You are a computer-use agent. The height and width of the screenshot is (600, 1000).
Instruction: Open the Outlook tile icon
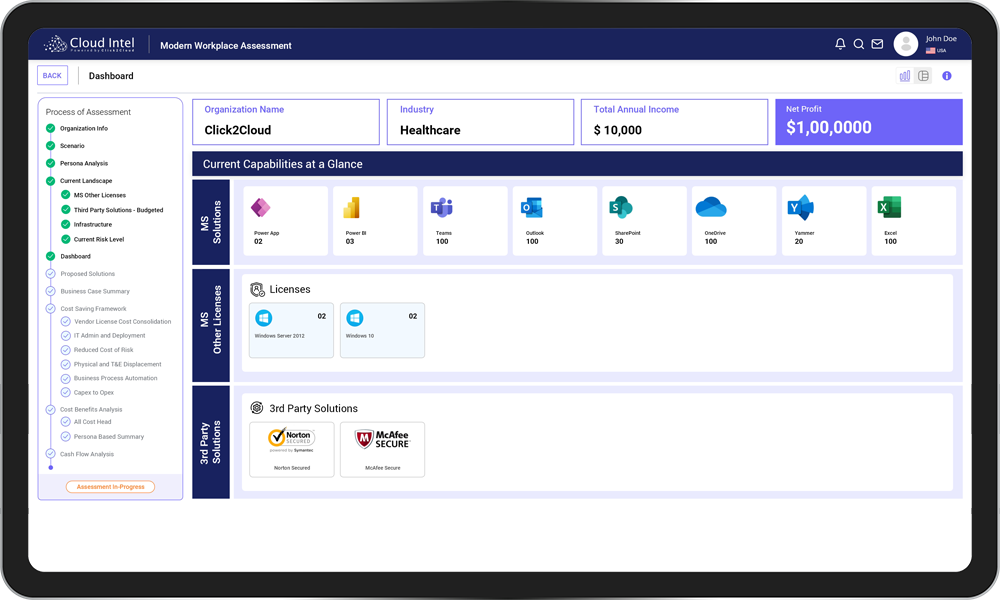pyautogui.click(x=531, y=207)
